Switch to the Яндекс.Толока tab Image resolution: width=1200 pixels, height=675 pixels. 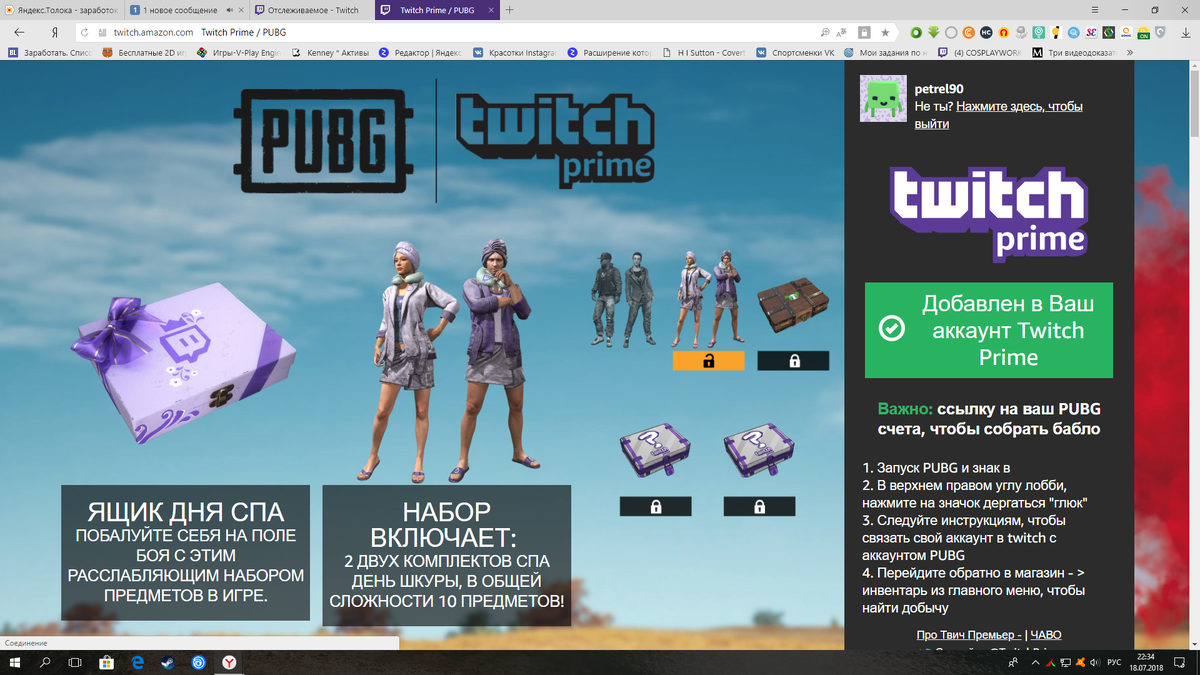[x=62, y=10]
